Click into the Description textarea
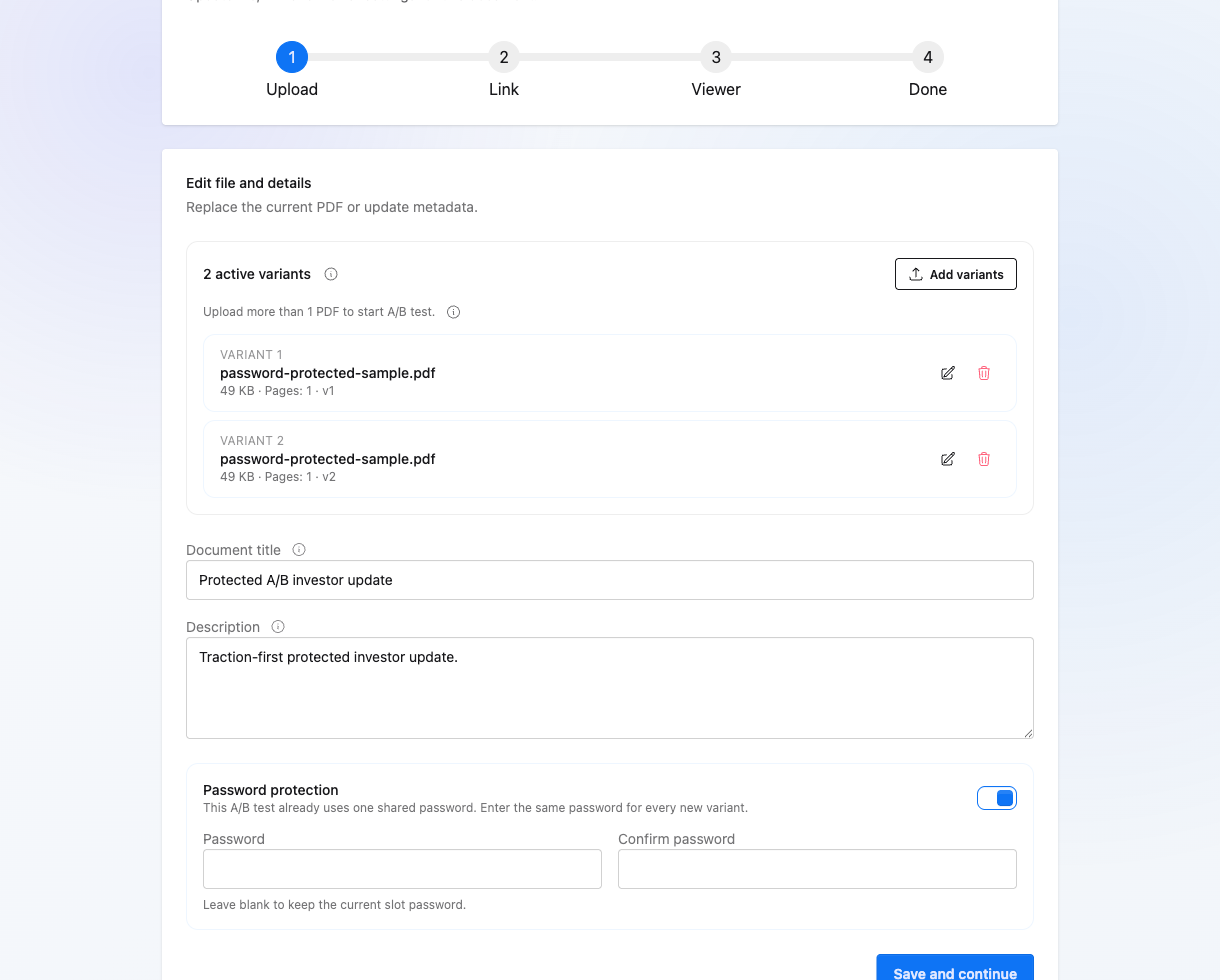 pos(610,688)
